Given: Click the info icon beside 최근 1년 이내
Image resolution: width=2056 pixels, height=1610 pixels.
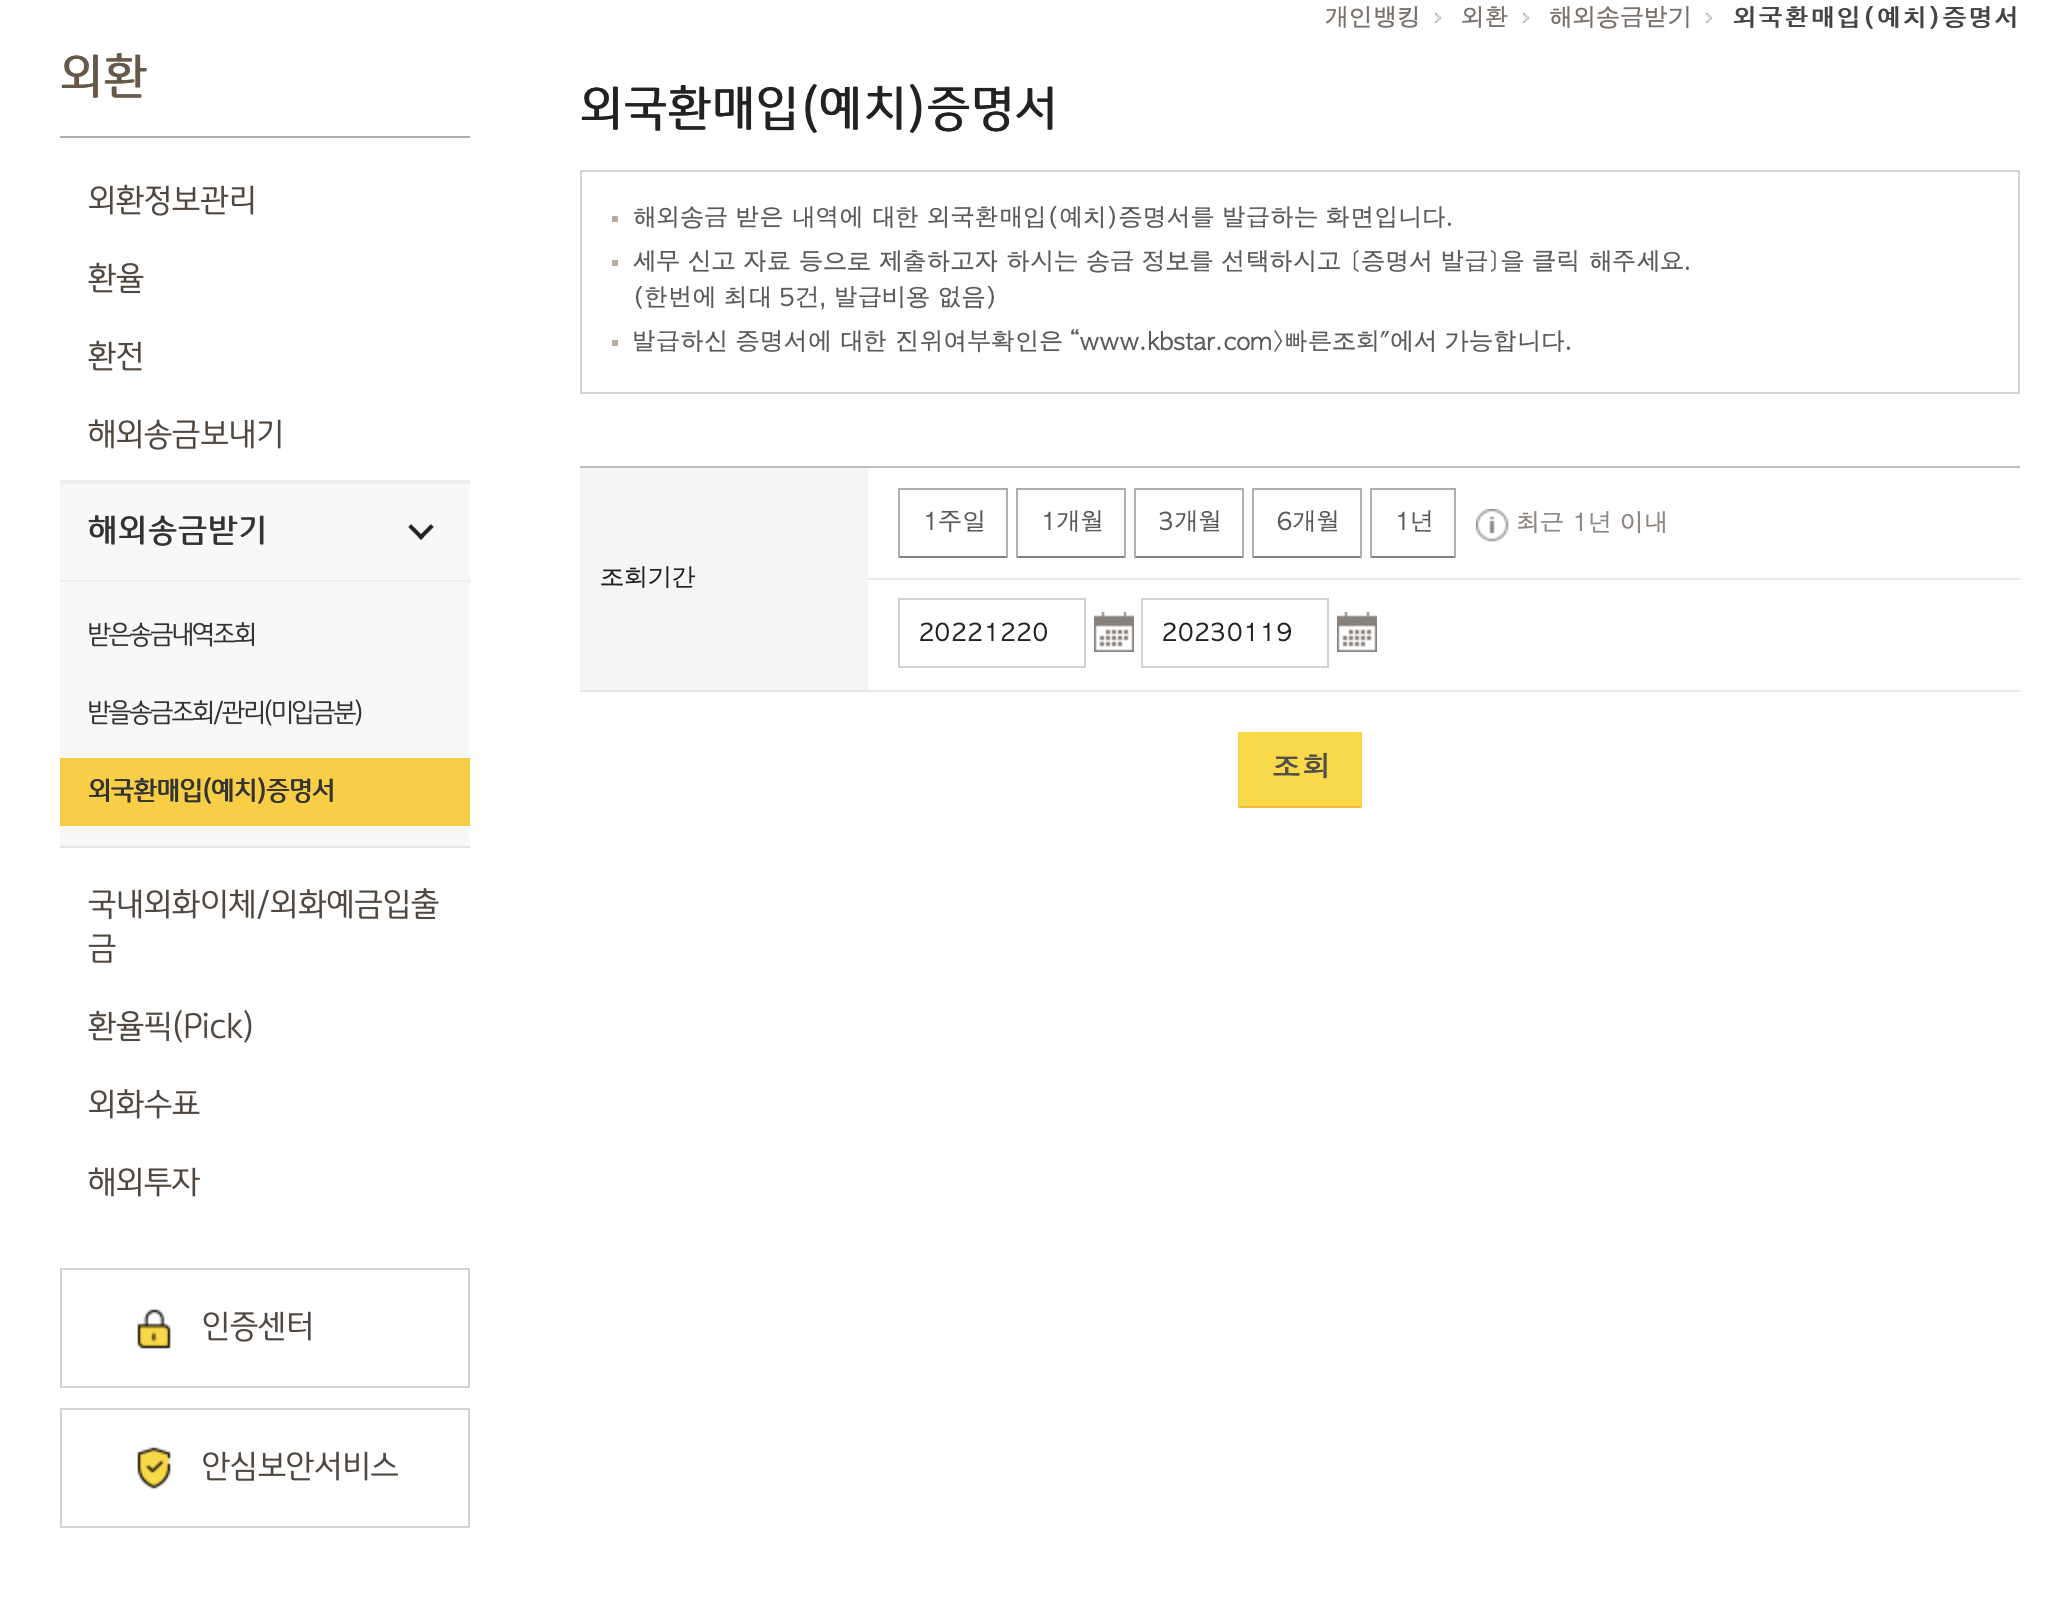Looking at the screenshot, I should click(x=1491, y=524).
